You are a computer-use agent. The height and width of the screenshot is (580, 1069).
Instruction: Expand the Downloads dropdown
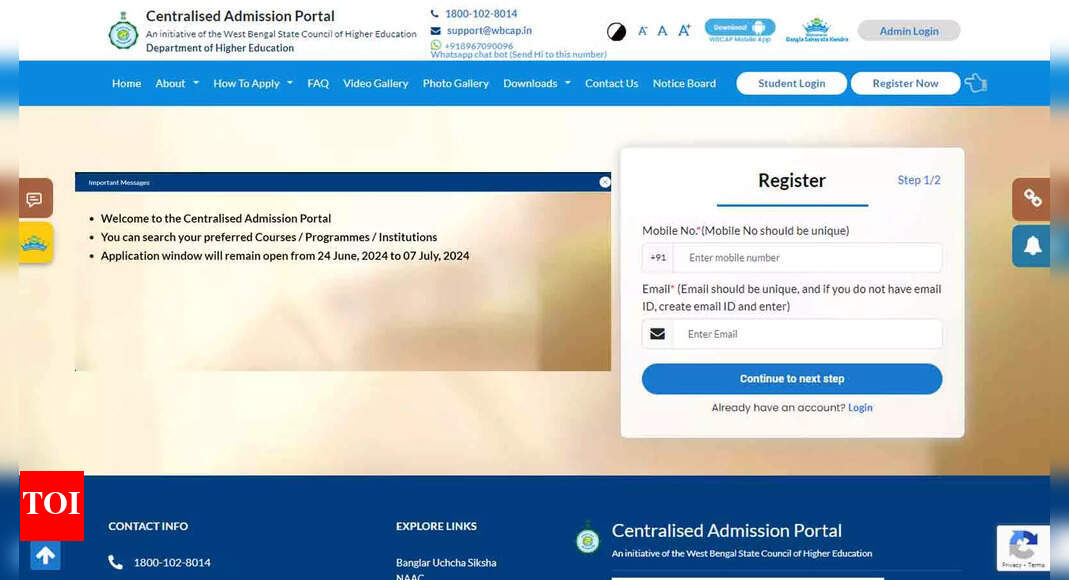pos(536,83)
